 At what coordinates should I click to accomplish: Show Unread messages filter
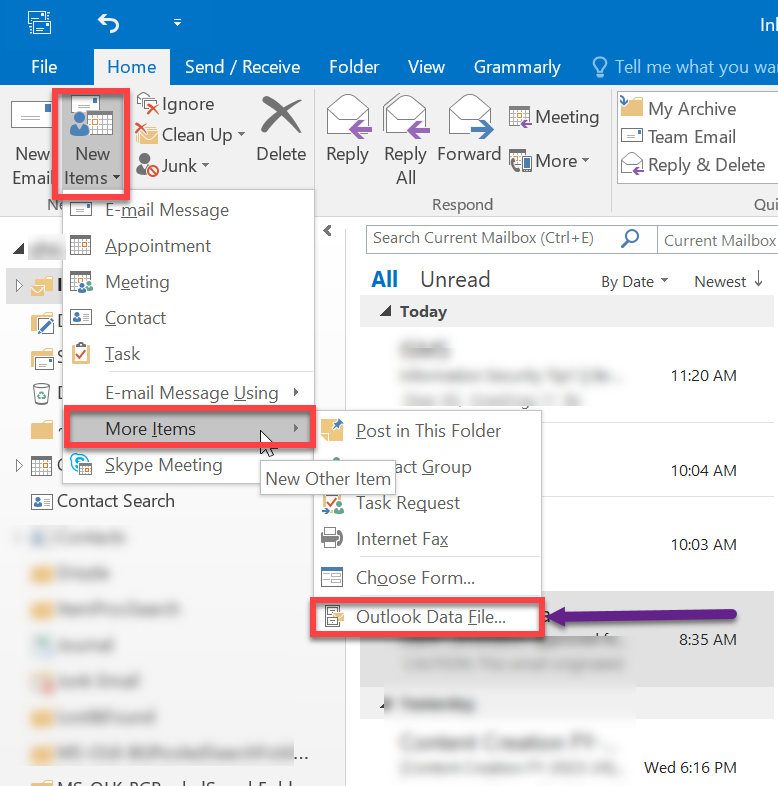click(455, 279)
